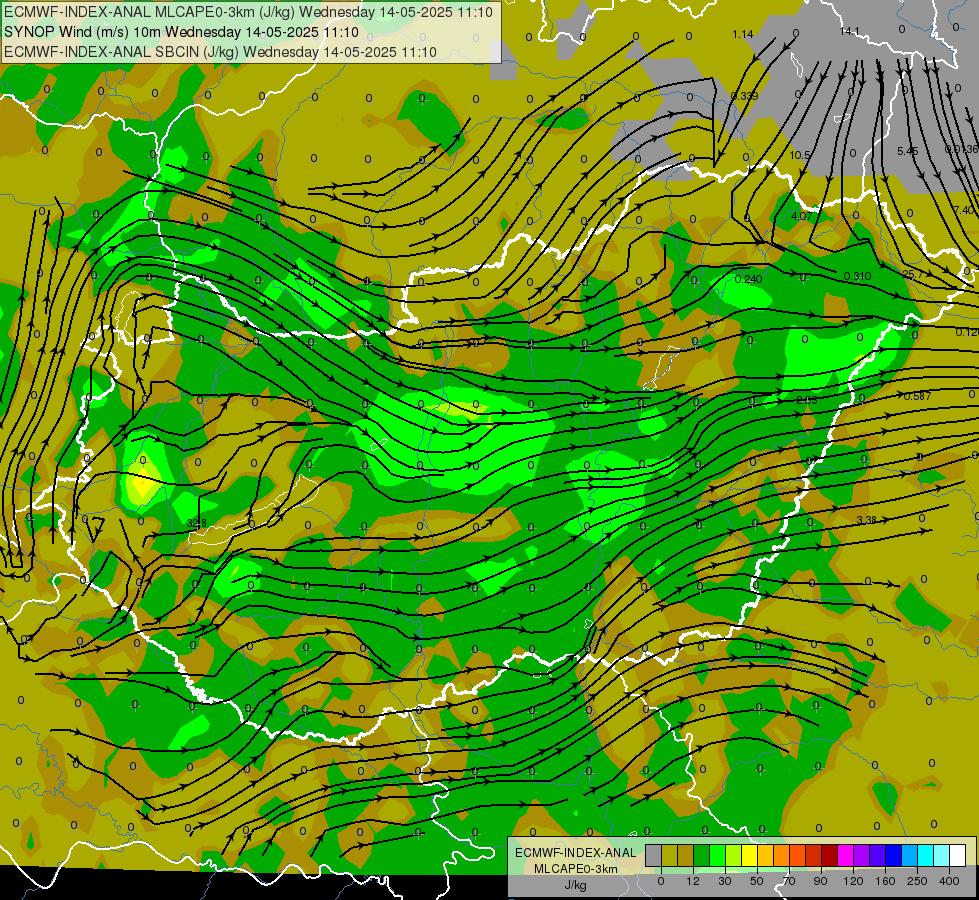Click the '70' tick on the legend scale
Viewport: 979px width, 900px height.
(x=789, y=881)
